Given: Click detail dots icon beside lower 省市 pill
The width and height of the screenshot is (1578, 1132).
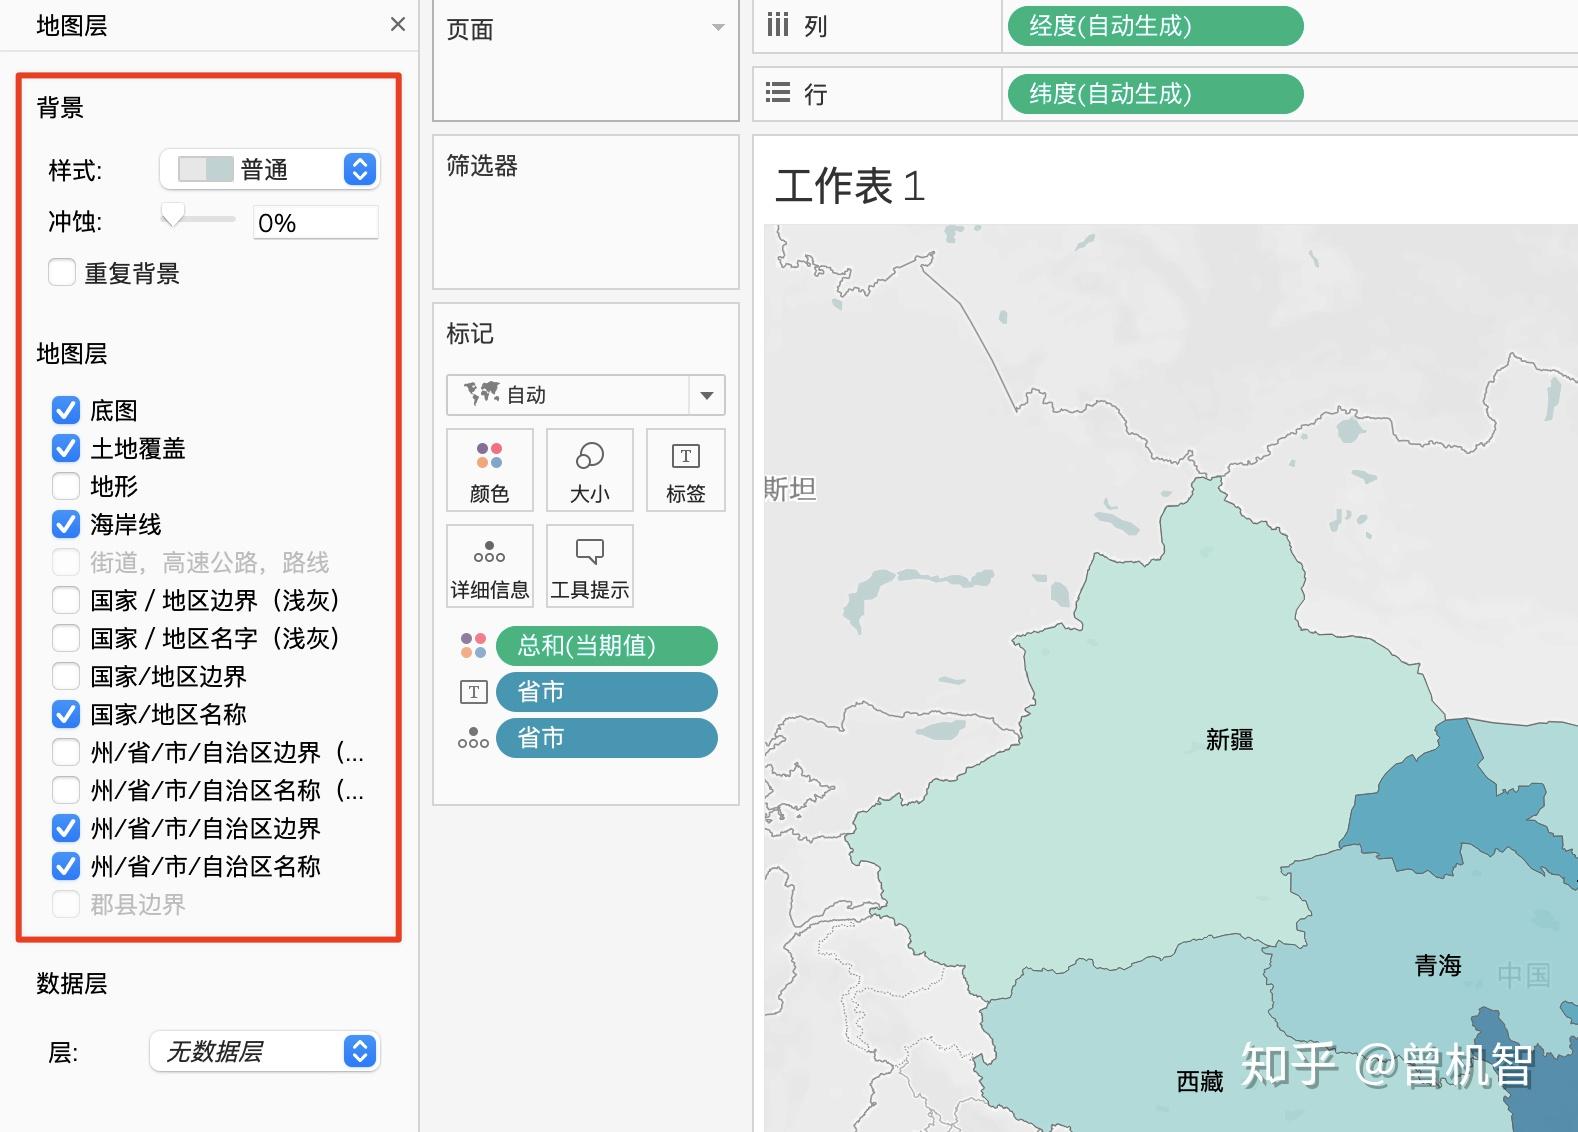Looking at the screenshot, I should pyautogui.click(x=473, y=738).
